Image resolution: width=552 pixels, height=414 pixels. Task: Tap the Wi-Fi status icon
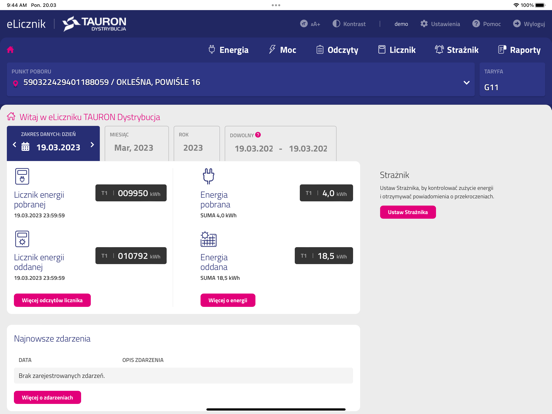coord(516,5)
